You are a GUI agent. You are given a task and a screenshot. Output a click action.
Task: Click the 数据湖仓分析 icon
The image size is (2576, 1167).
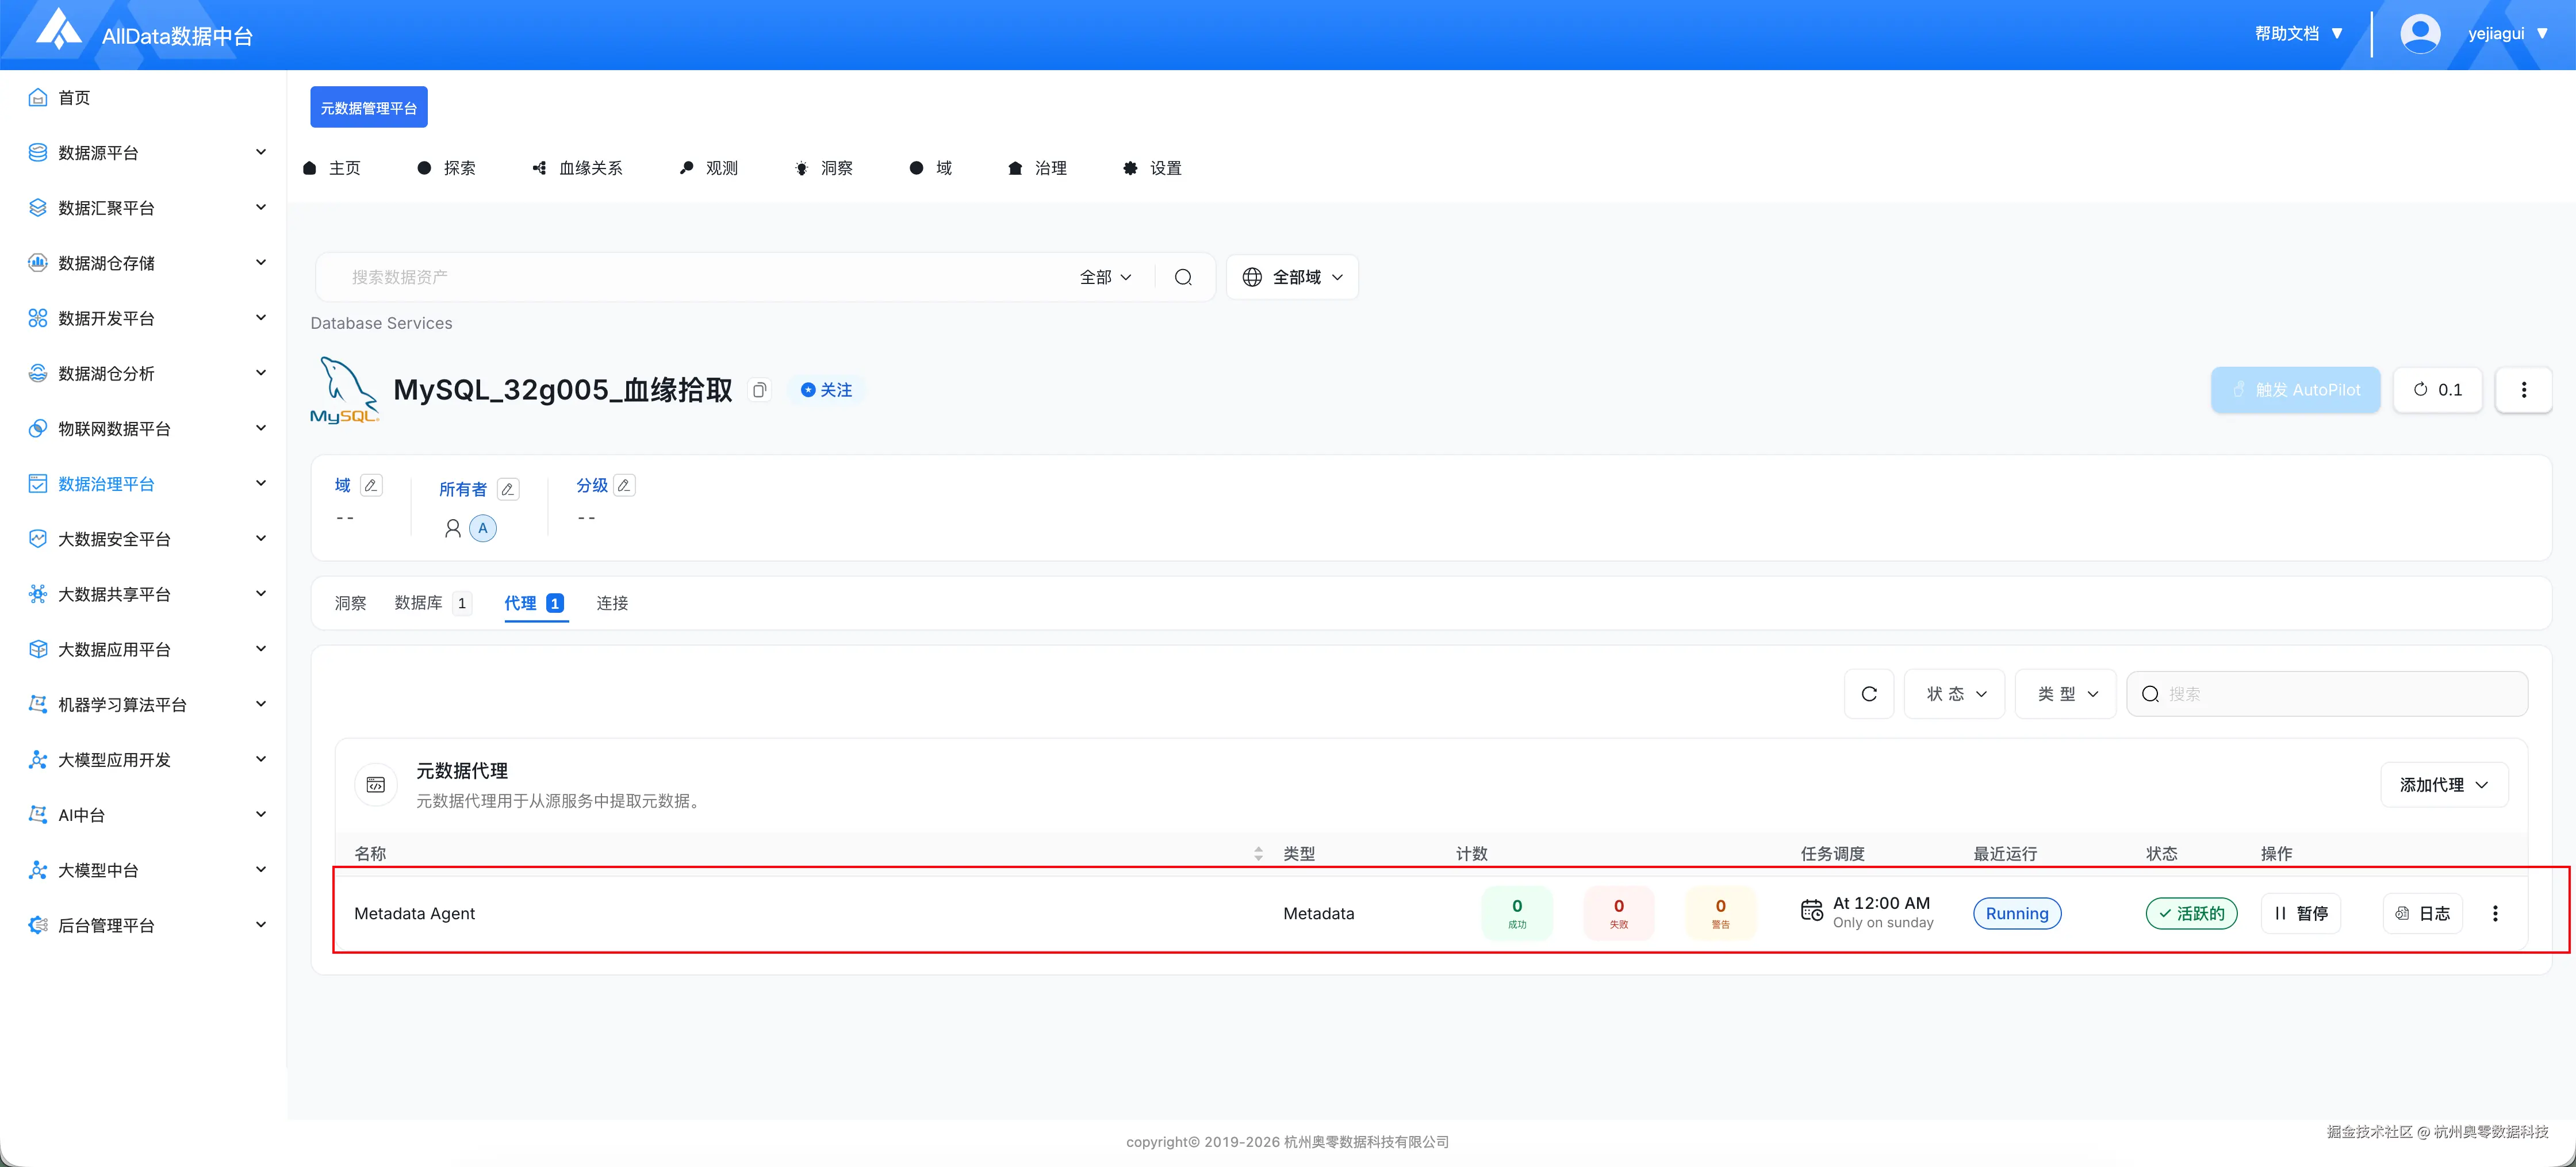(38, 373)
